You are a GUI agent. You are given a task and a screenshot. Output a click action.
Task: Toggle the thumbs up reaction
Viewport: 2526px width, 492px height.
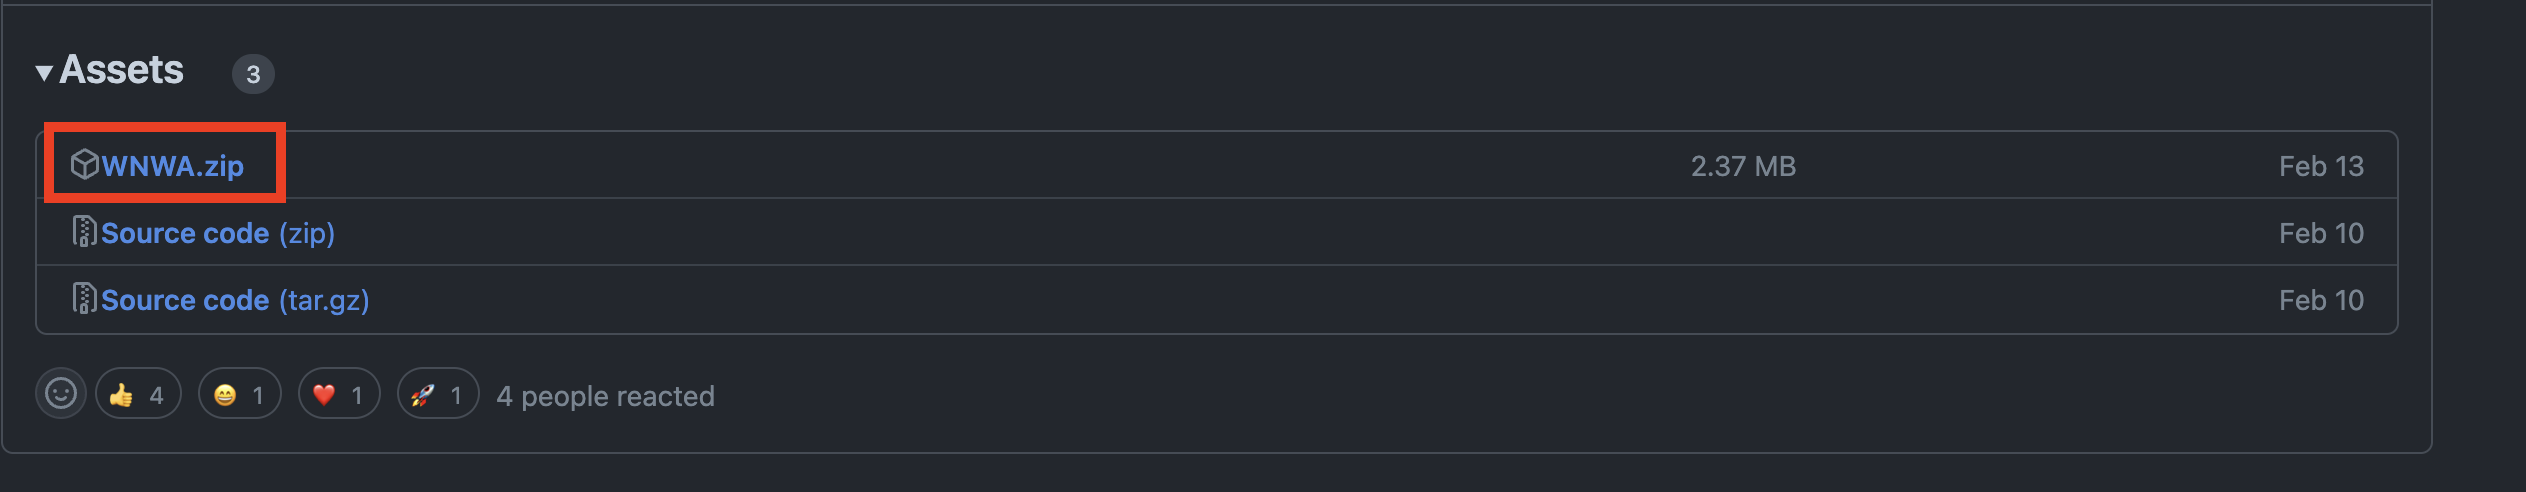pyautogui.click(x=138, y=395)
